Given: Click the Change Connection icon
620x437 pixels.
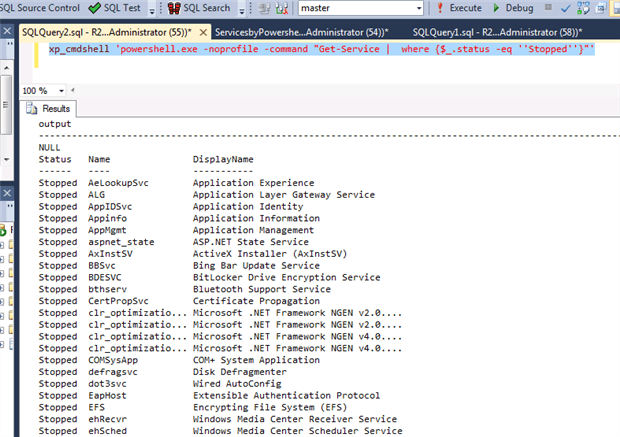Looking at the screenshot, I should [x=282, y=8].
